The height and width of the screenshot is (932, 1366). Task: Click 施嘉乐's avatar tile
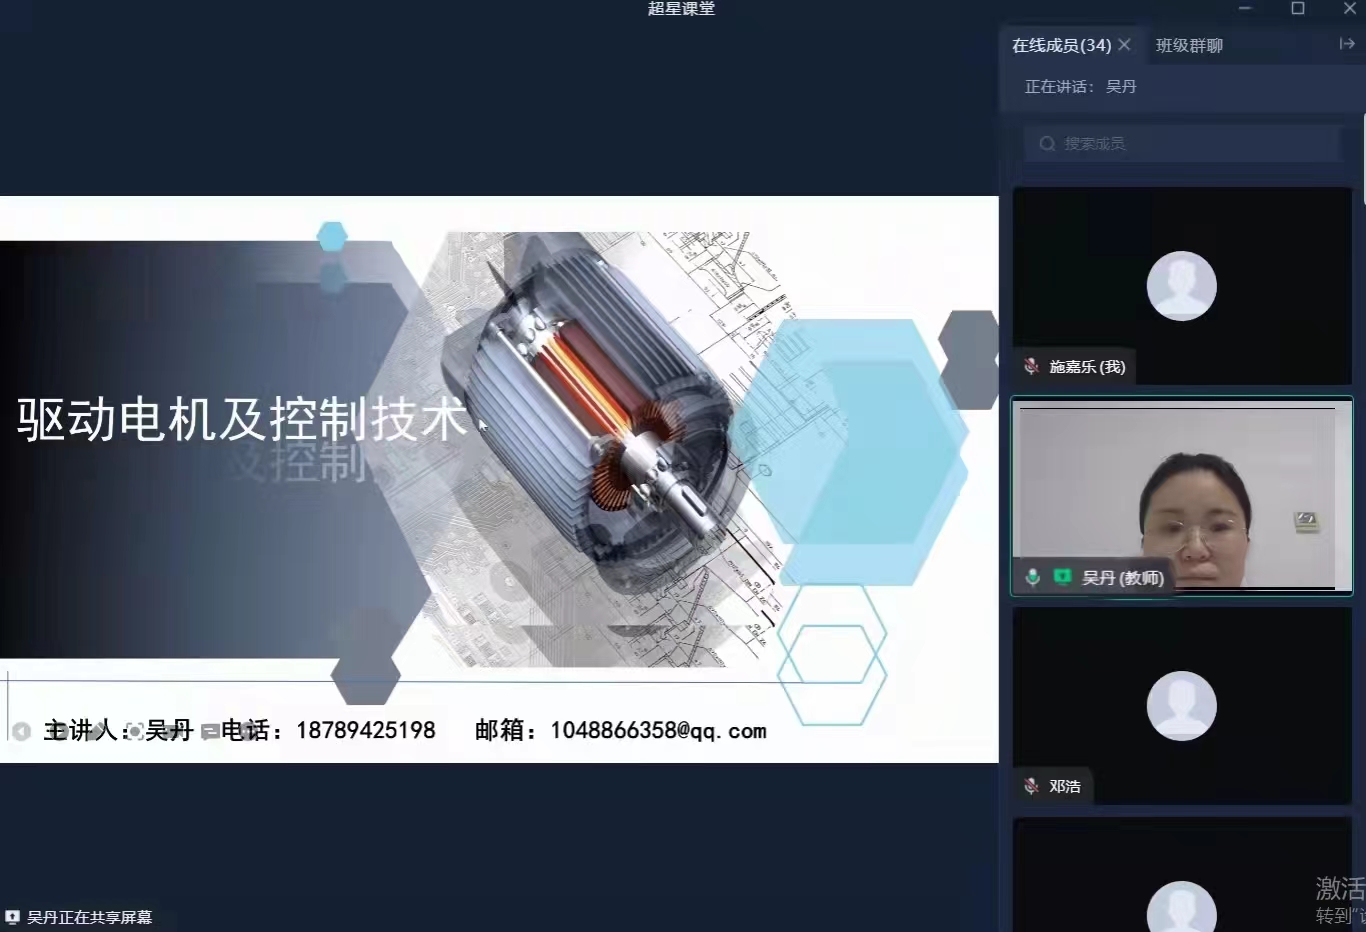(x=1182, y=286)
